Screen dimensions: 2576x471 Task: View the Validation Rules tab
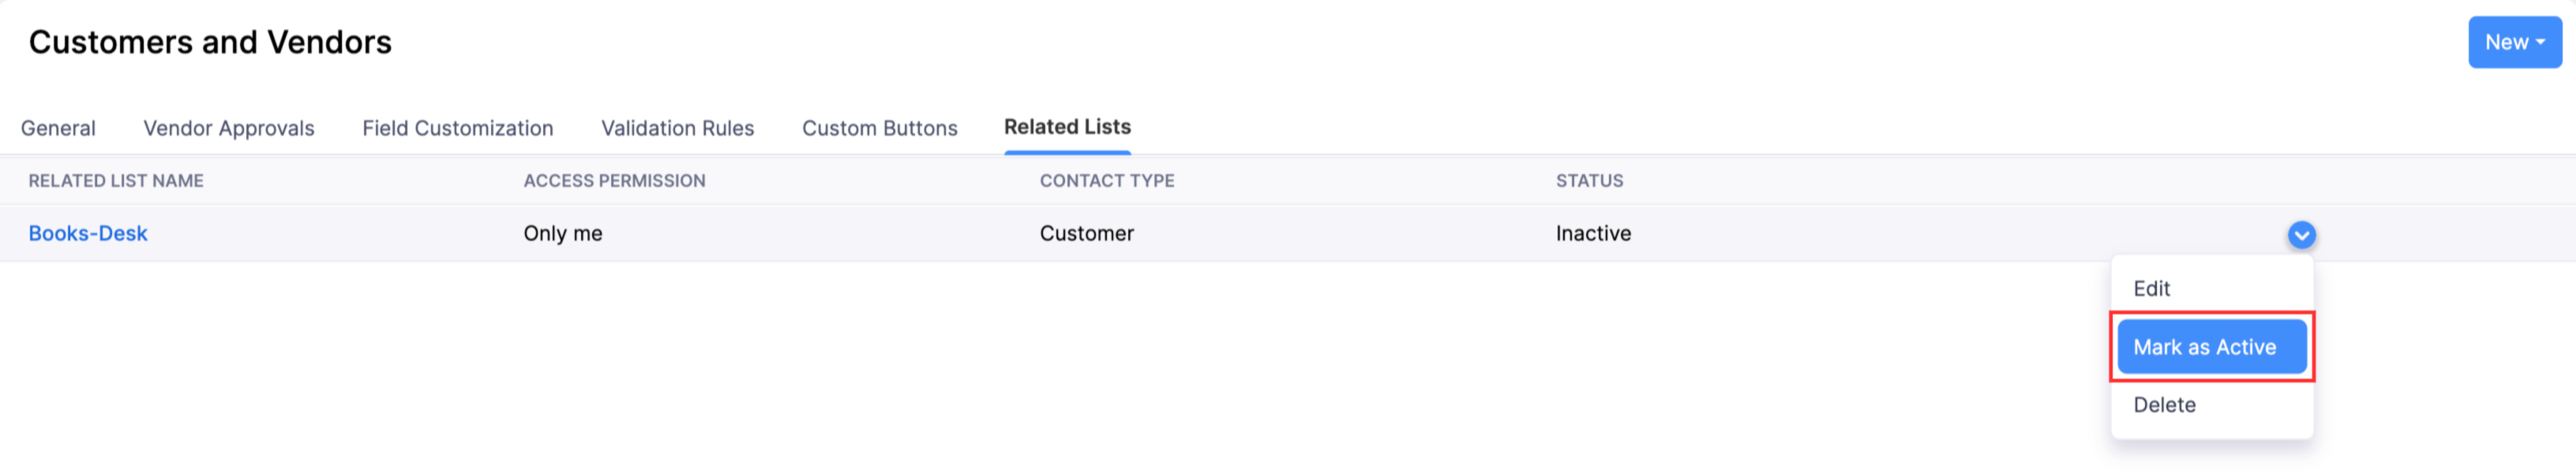(x=677, y=128)
